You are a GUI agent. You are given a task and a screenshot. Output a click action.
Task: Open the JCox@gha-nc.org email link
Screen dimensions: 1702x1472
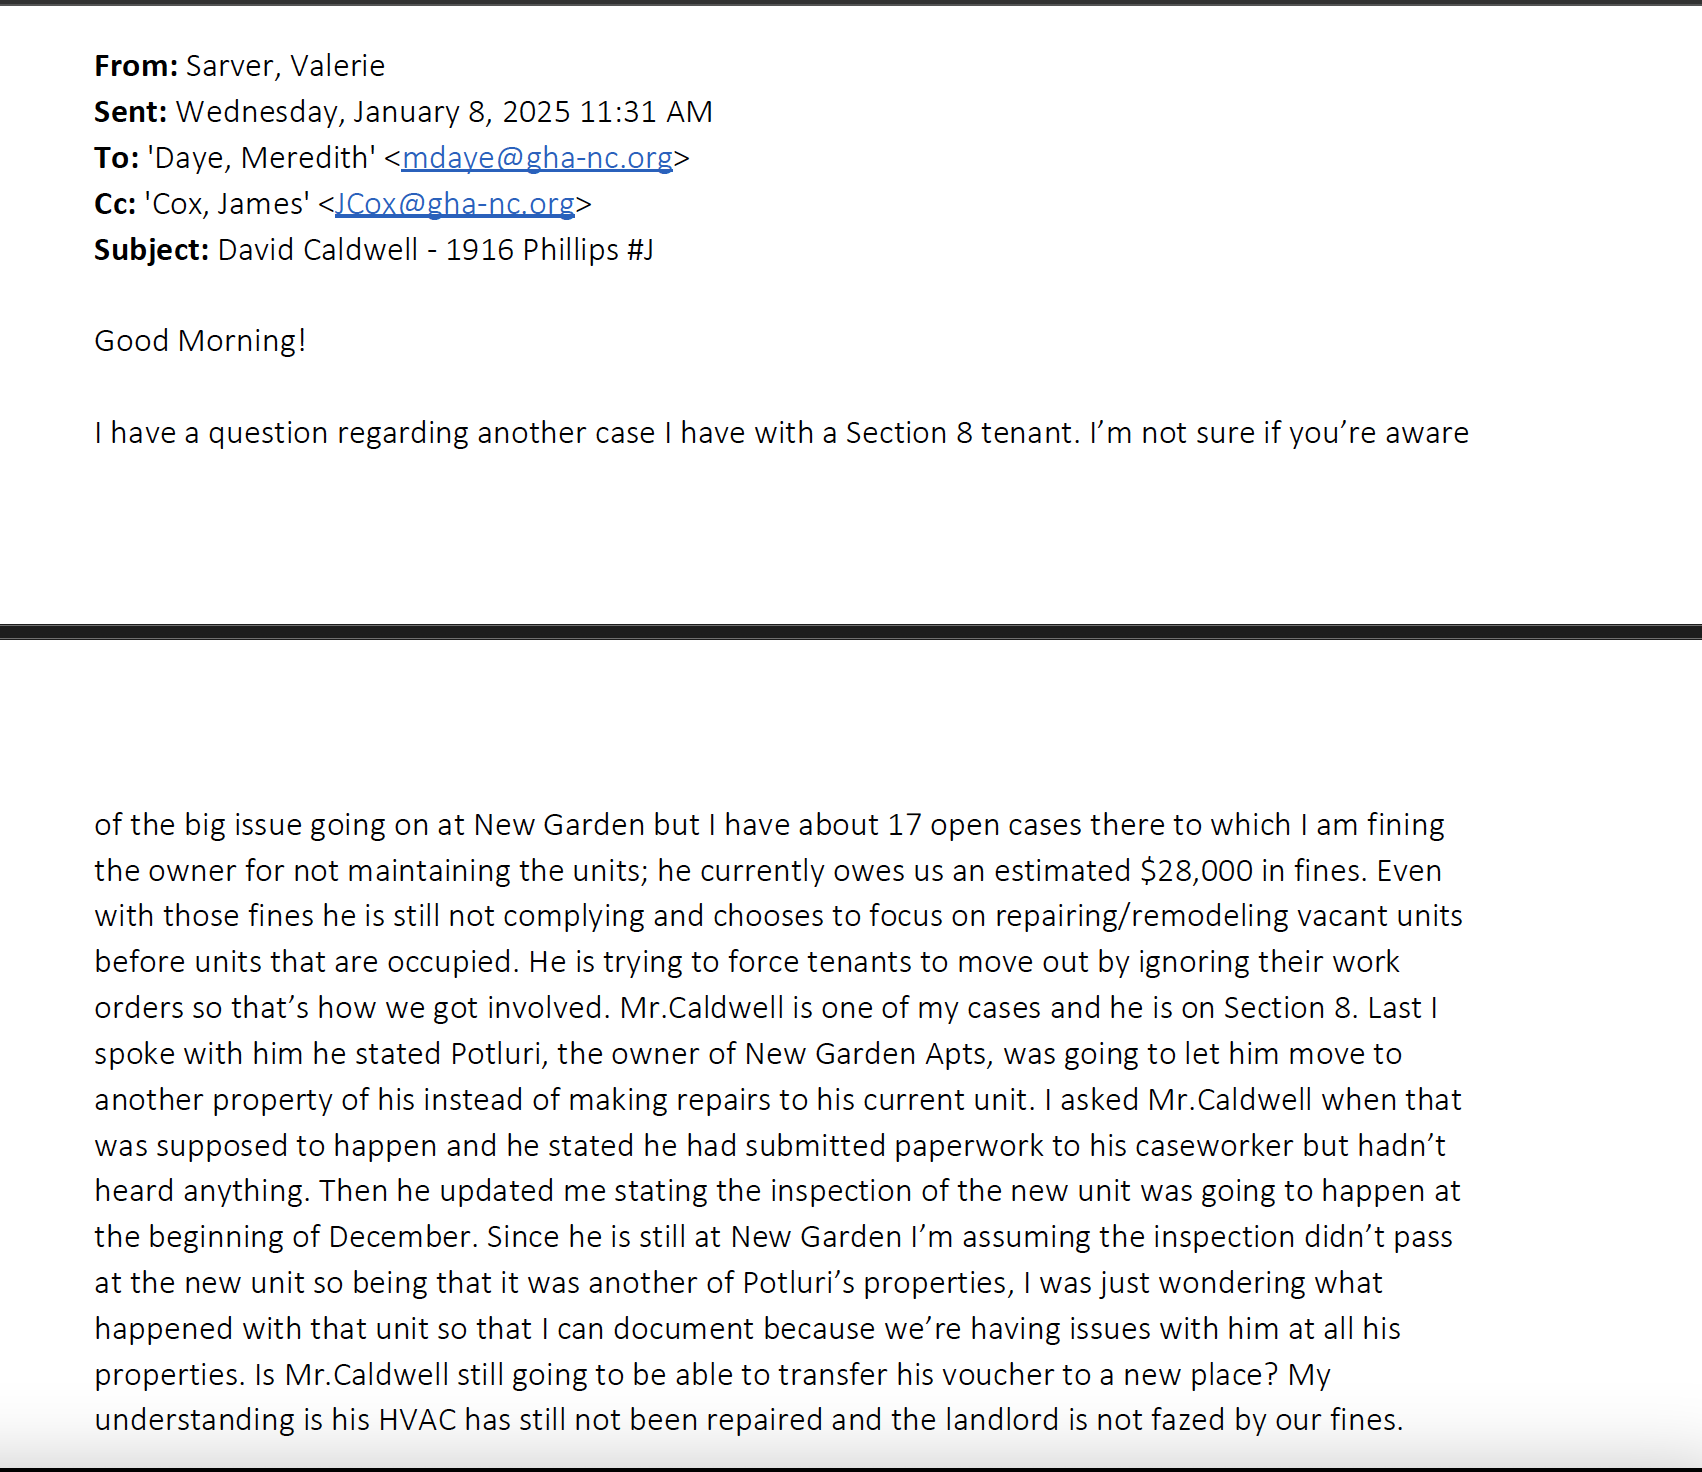(455, 204)
